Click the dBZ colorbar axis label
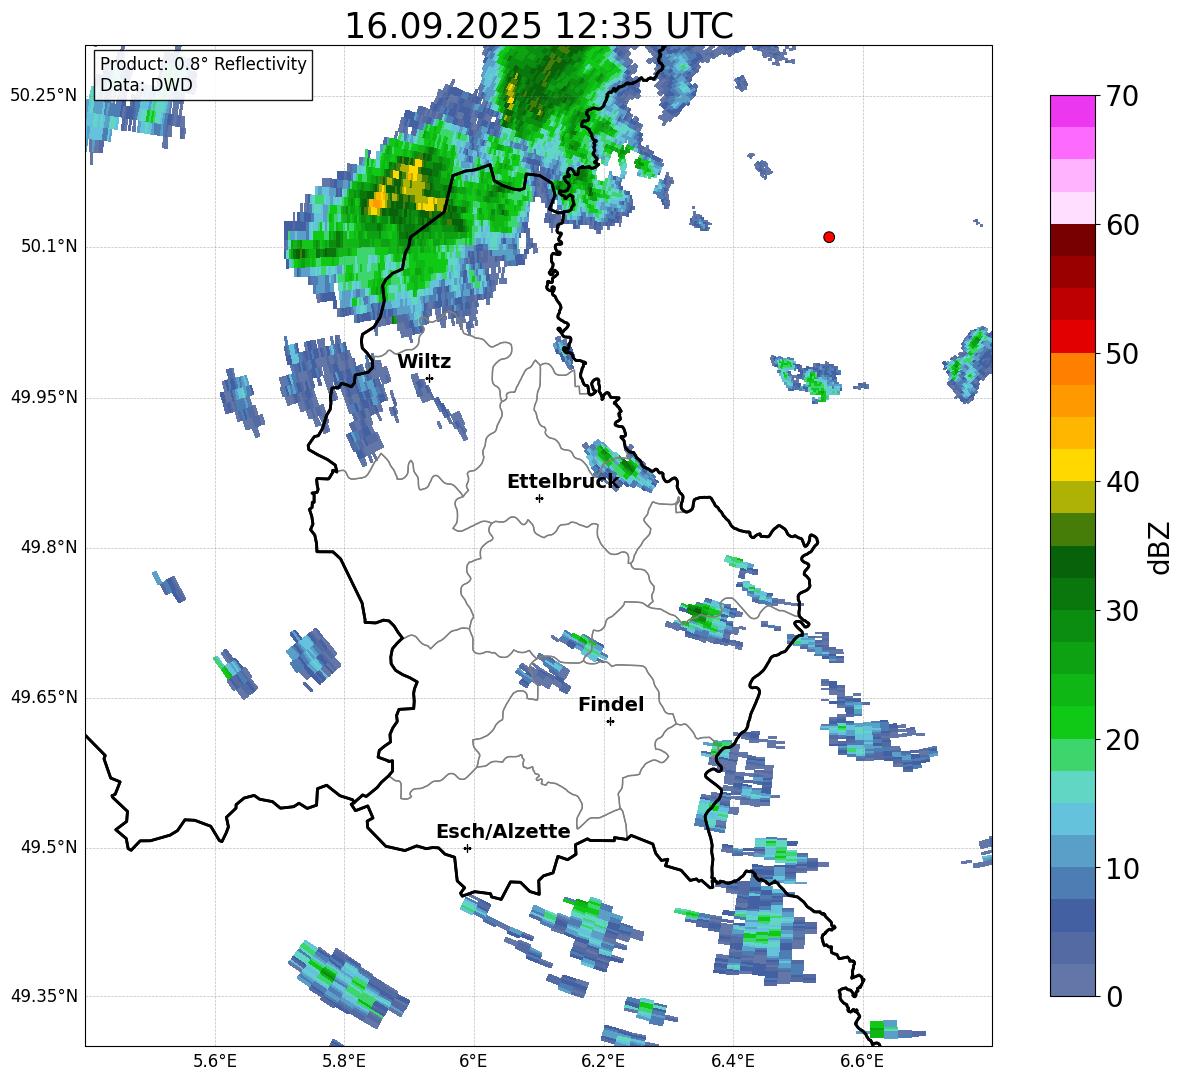1184x1081 pixels. pos(1161,547)
